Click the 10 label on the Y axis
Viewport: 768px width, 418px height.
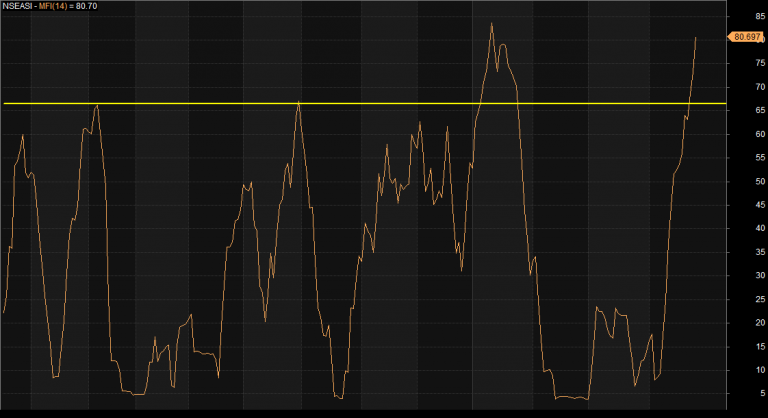(760, 370)
